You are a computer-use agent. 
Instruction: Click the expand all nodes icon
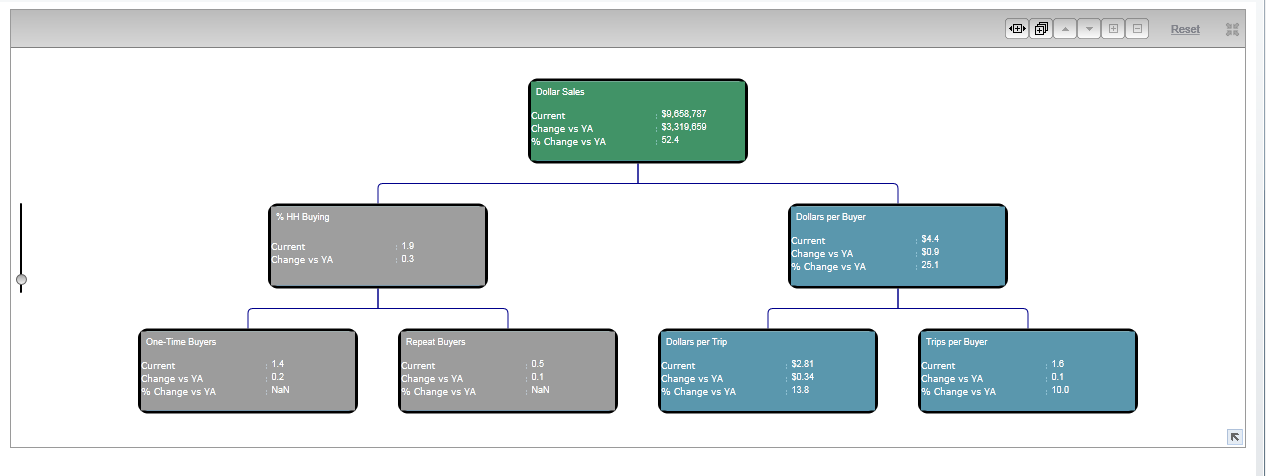pyautogui.click(x=1040, y=29)
